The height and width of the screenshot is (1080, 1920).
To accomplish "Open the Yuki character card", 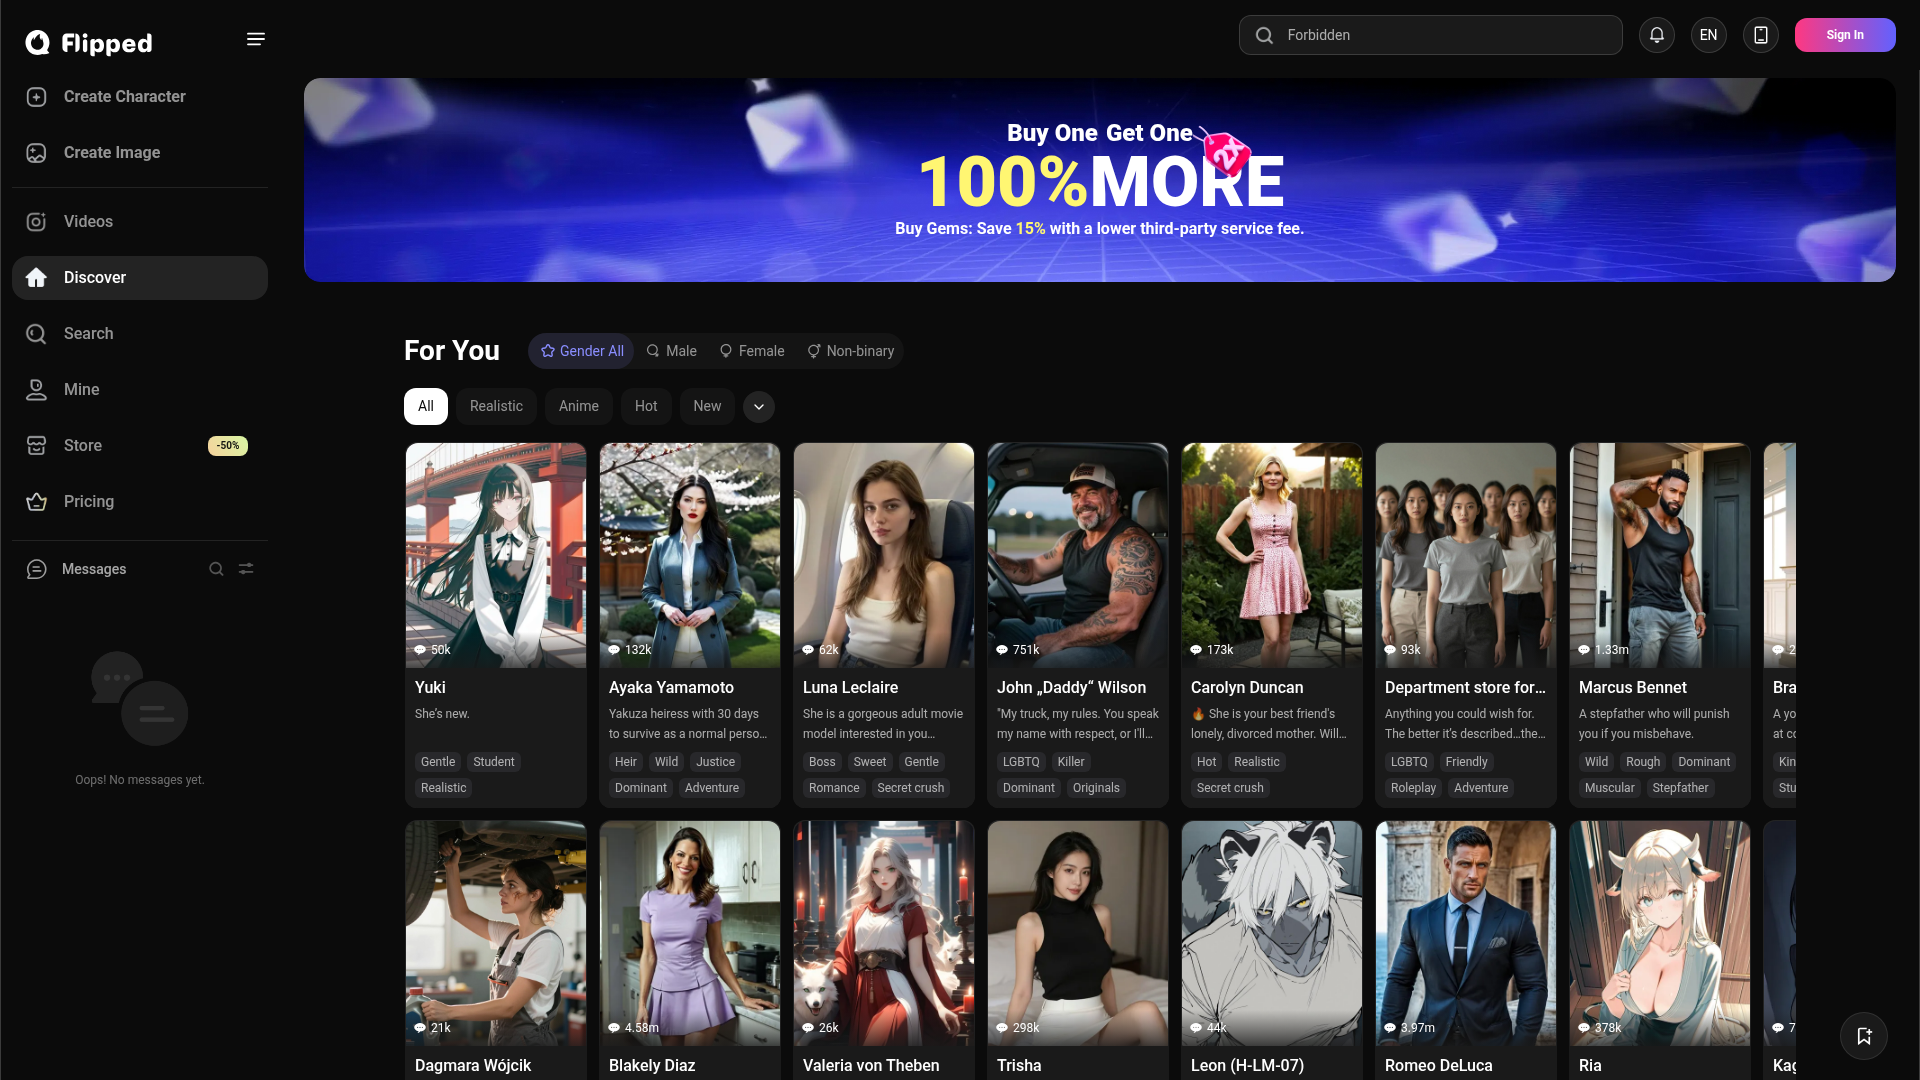I will click(x=496, y=625).
